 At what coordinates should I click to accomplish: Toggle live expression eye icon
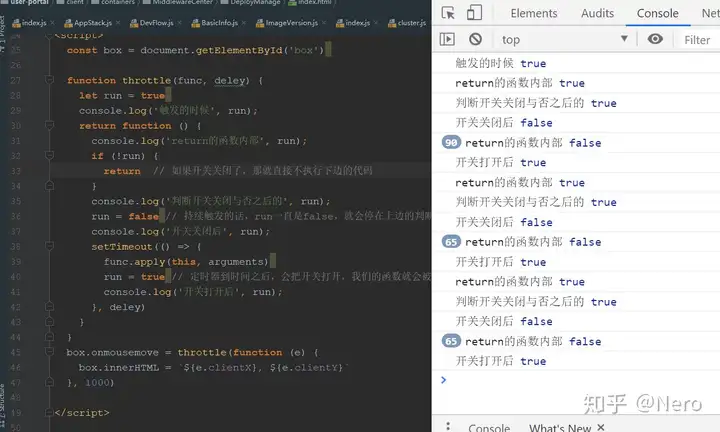(x=655, y=39)
